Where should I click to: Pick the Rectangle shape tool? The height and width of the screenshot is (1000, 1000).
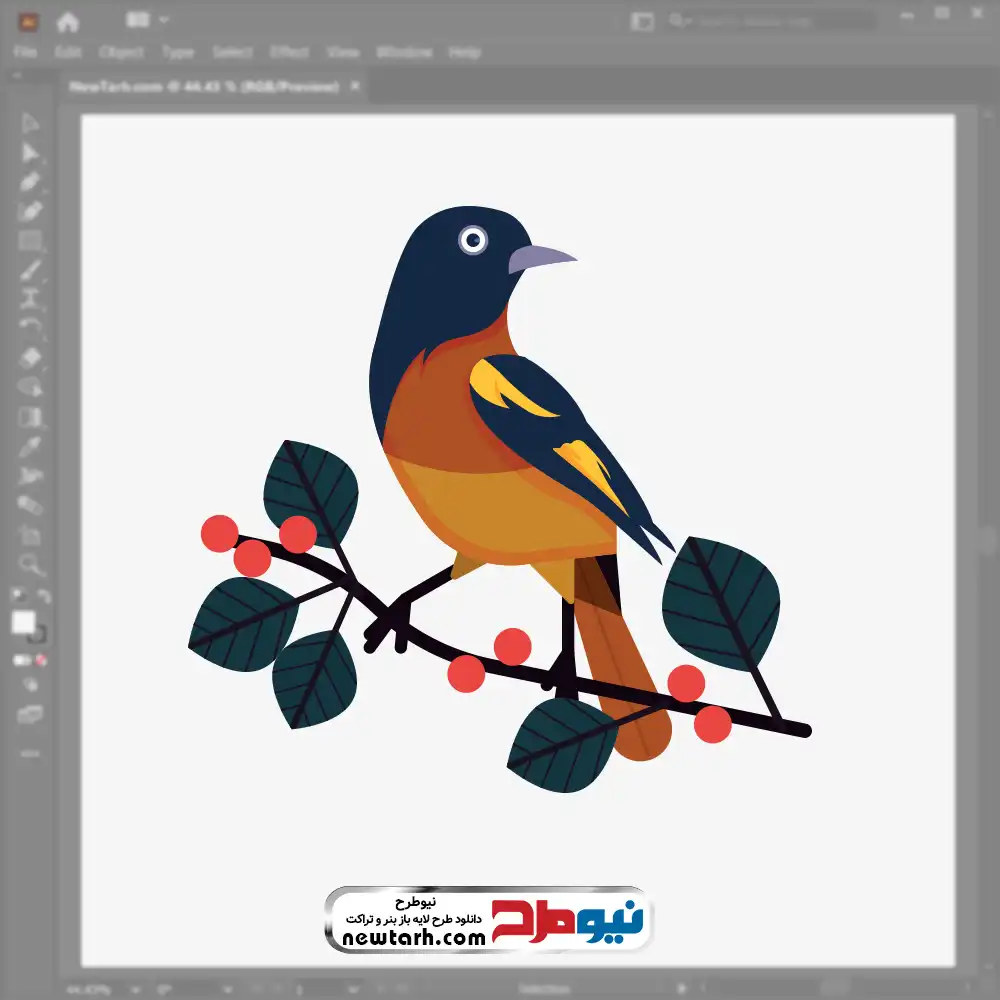pyautogui.click(x=30, y=240)
